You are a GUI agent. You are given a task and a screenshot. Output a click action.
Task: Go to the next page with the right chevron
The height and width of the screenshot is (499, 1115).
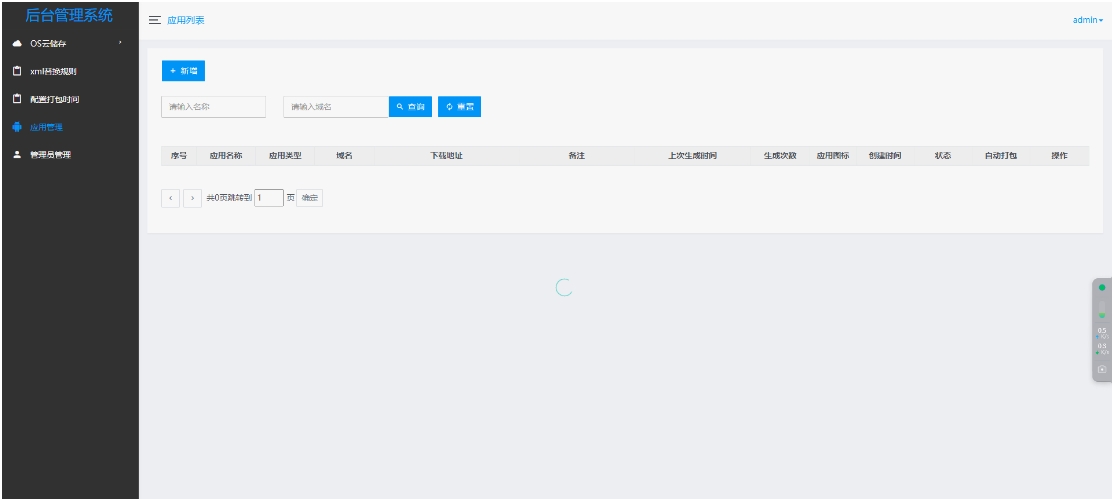(x=192, y=198)
